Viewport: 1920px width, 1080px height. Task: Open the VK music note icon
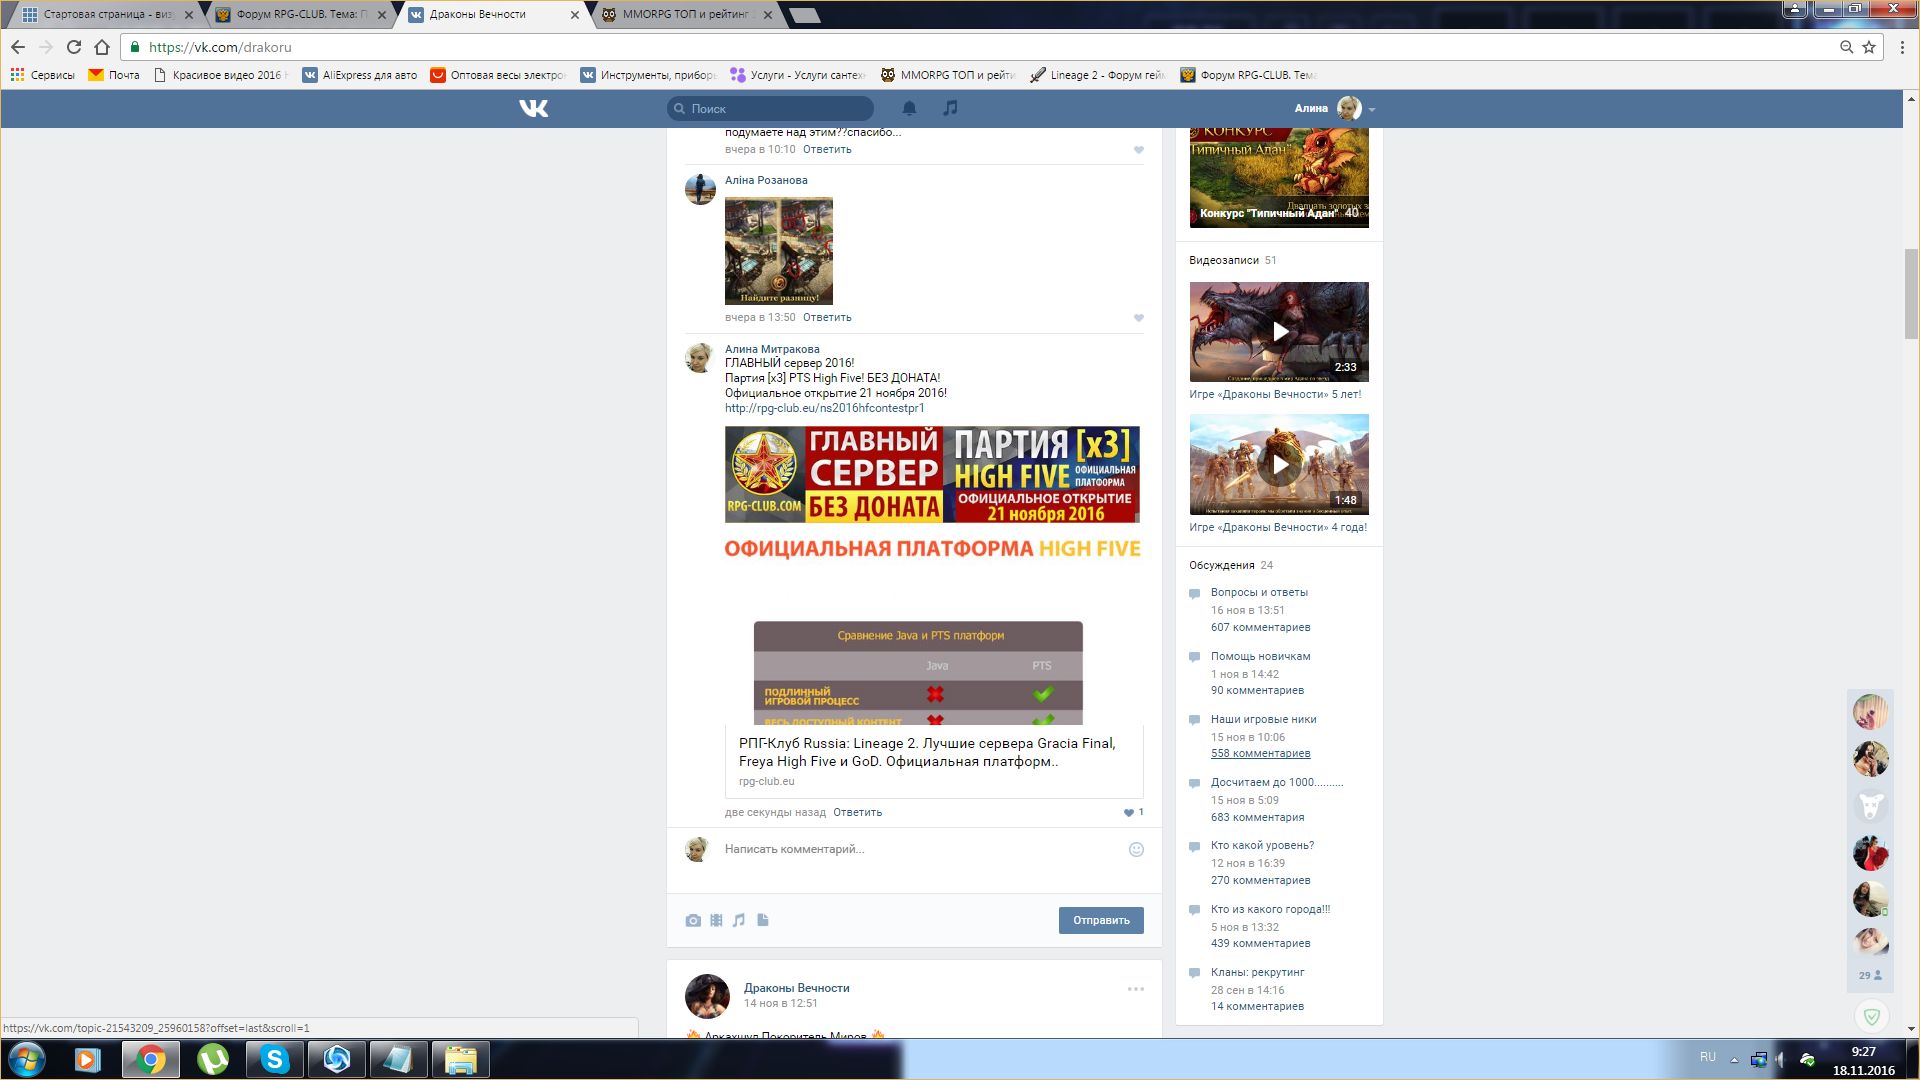point(950,108)
